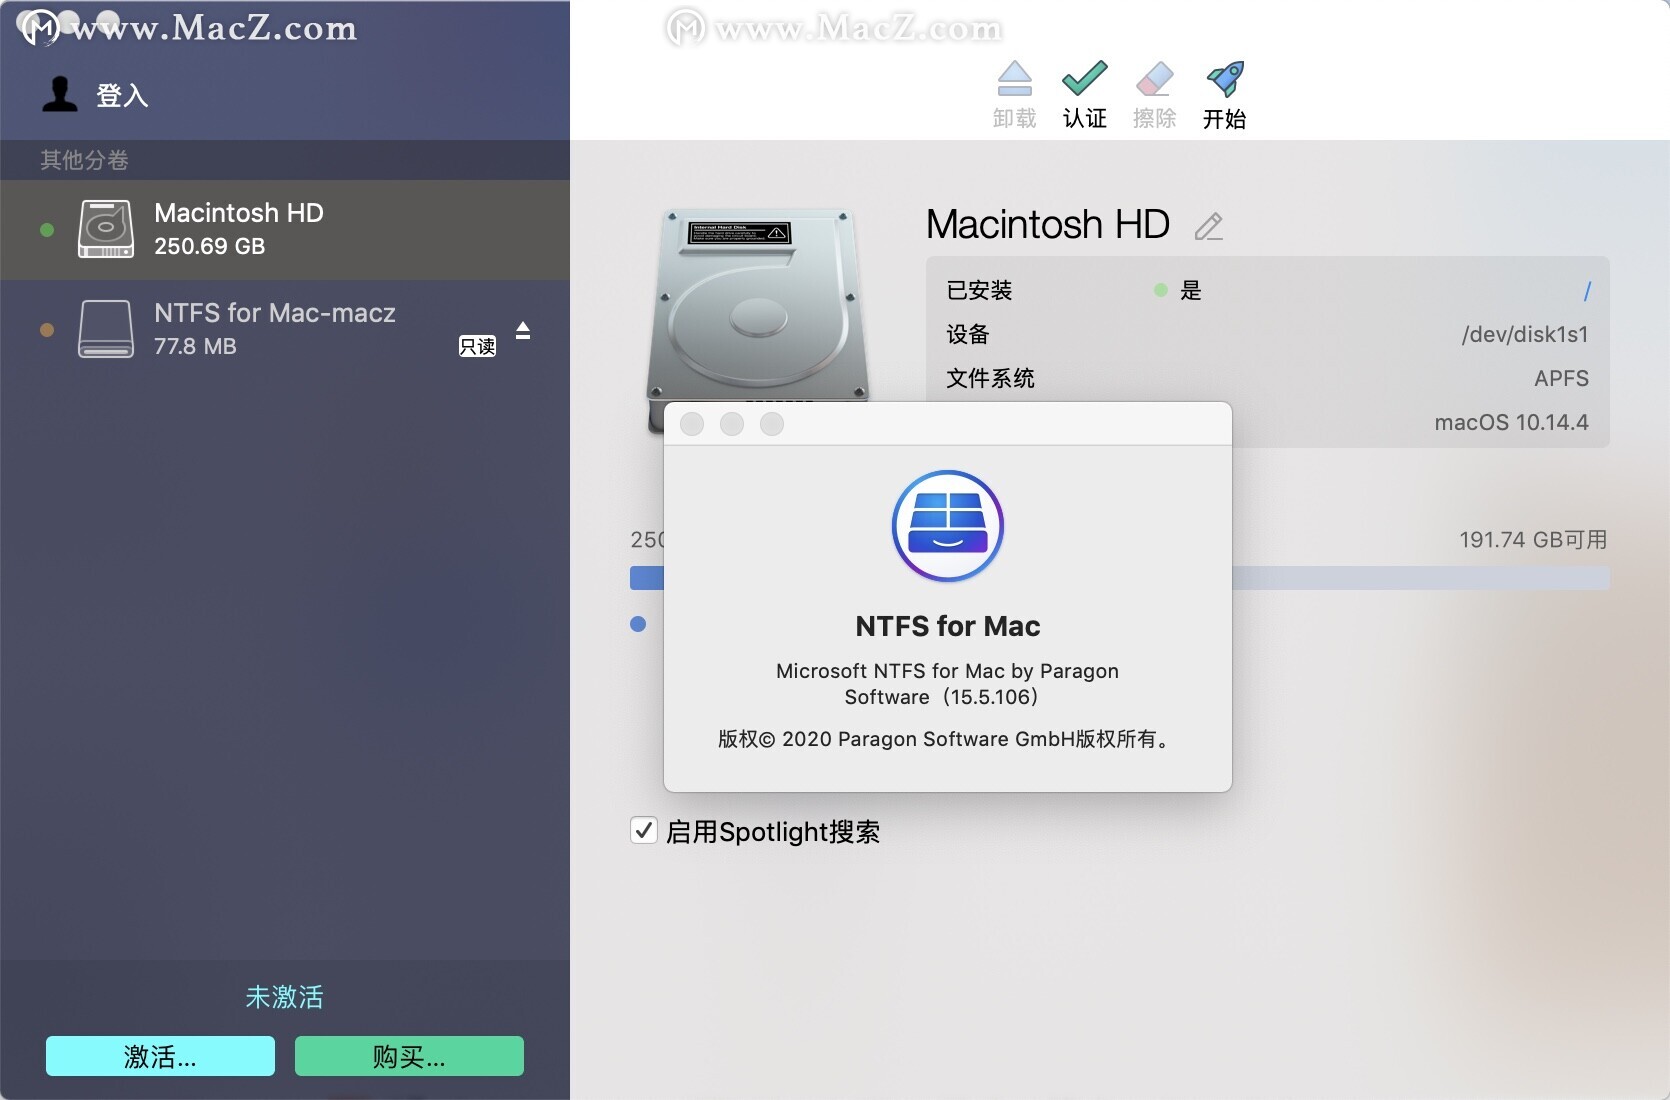Viewport: 1670px width, 1100px height.
Task: Eject the NTFS for Mac-macz volume
Action: (523, 331)
